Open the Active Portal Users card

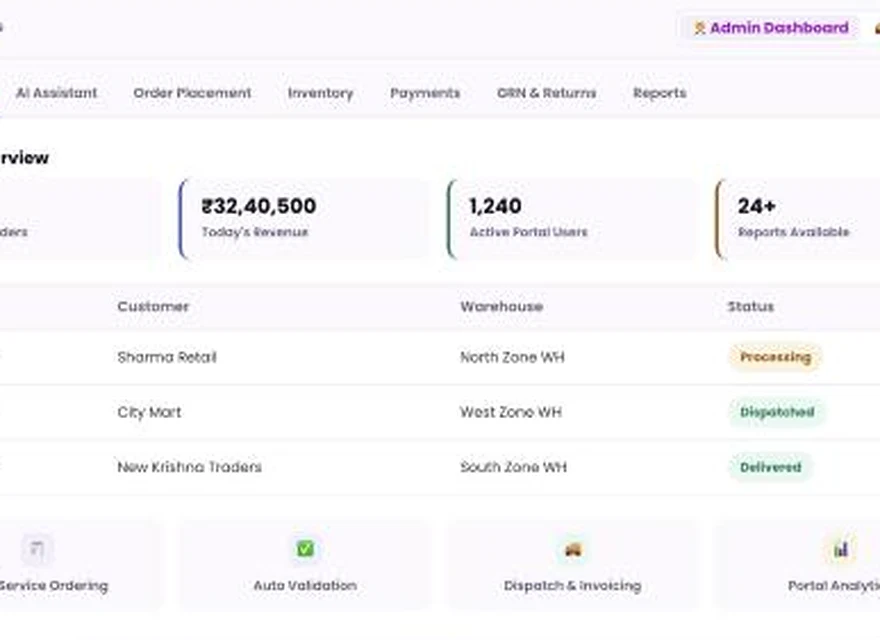(572, 219)
